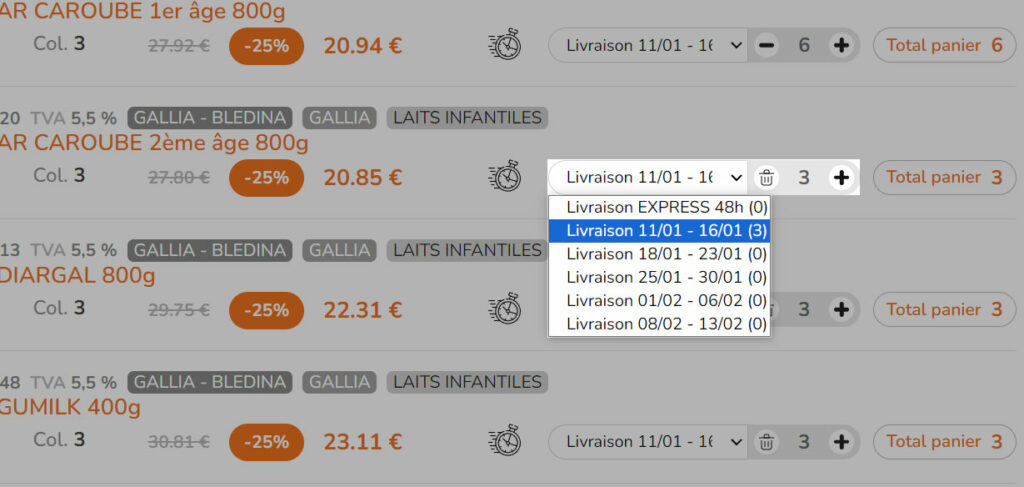Open the delivery dropdown for CAROUBE 1er âge

(x=648, y=45)
